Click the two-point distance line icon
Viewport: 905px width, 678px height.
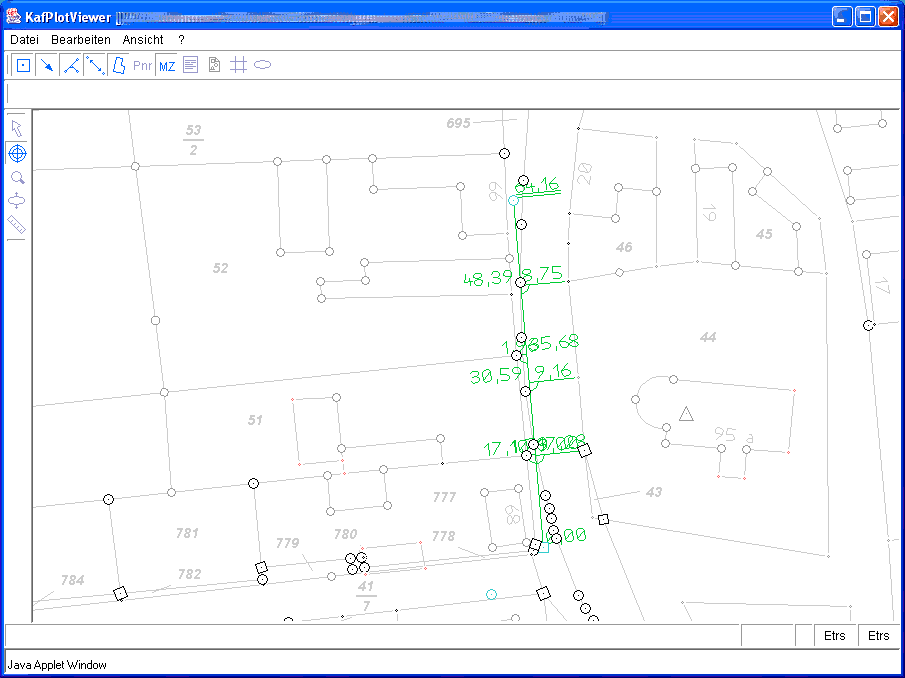94,66
